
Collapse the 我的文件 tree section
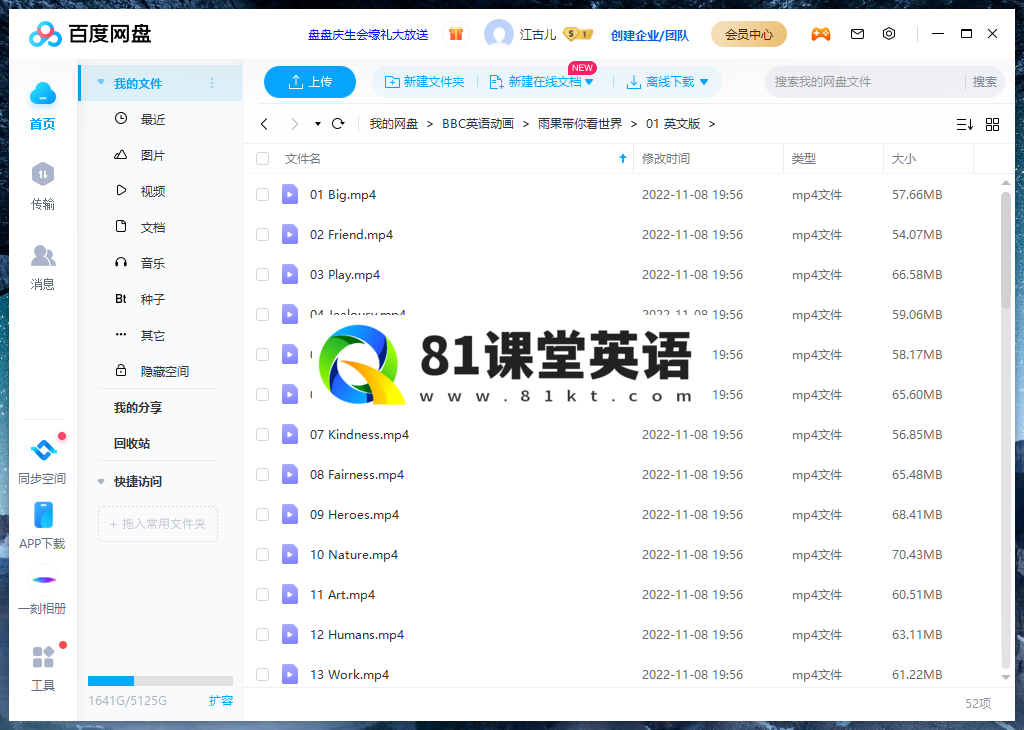click(x=101, y=82)
